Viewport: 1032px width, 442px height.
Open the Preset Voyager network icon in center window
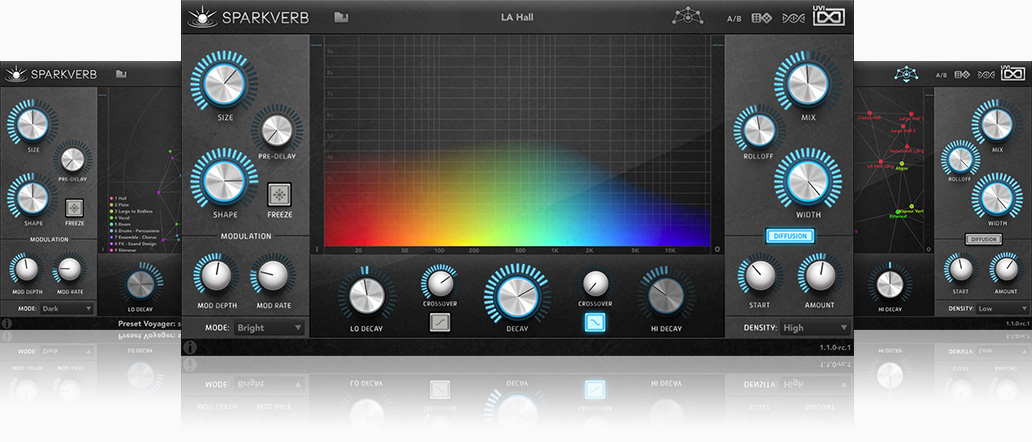(x=685, y=17)
